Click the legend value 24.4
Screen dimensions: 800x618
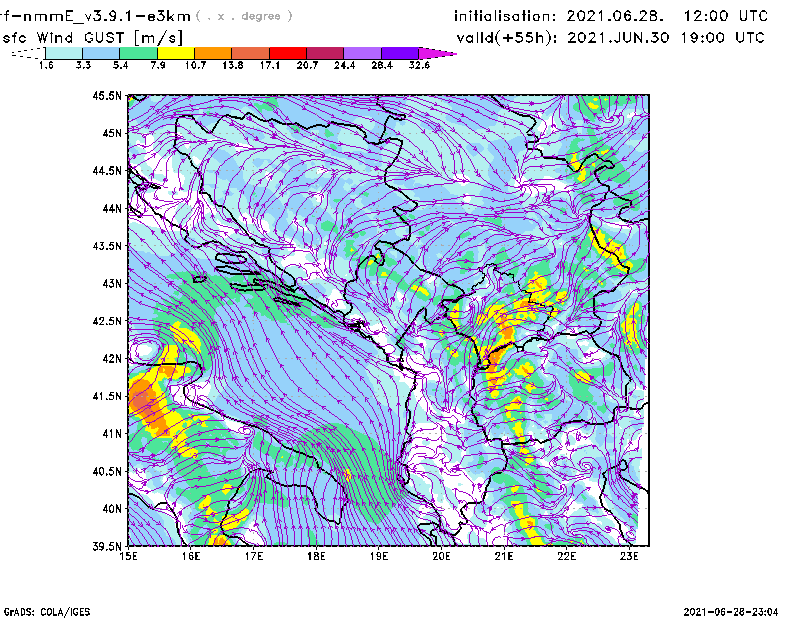pos(344,65)
